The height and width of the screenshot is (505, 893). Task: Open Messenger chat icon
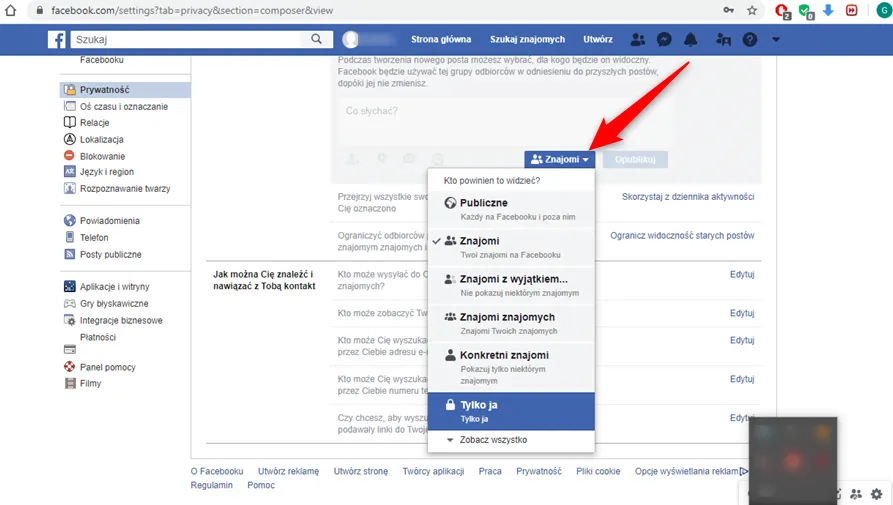tap(664, 40)
